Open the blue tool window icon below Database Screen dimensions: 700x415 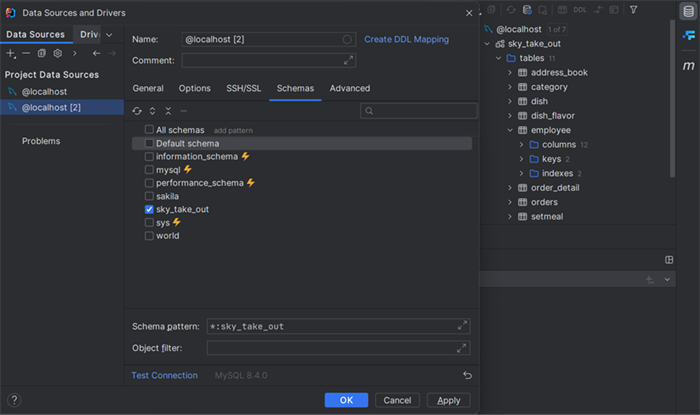pos(689,35)
